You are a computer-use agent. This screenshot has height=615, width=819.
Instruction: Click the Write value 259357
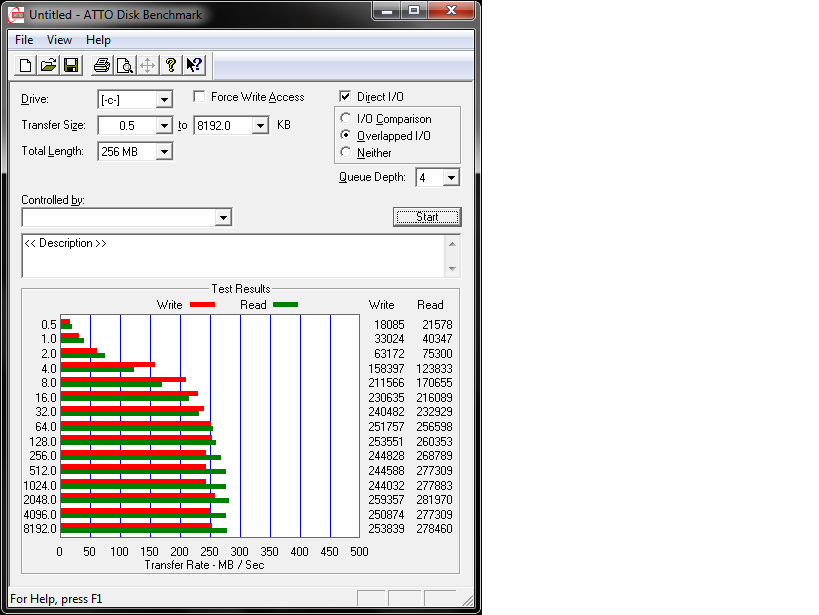(x=386, y=500)
